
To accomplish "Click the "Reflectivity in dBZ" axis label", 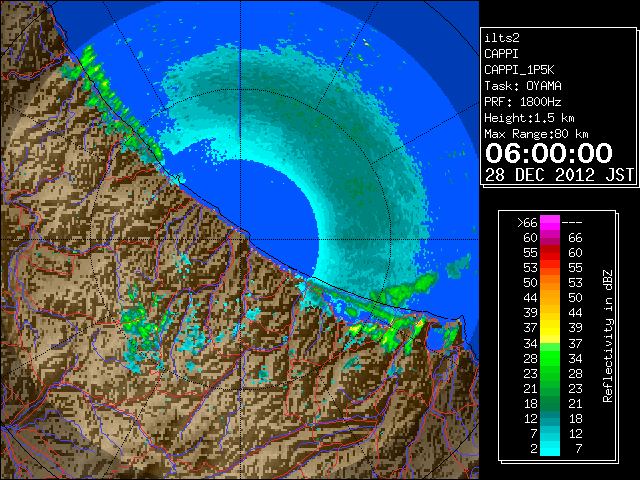I will [x=608, y=336].
